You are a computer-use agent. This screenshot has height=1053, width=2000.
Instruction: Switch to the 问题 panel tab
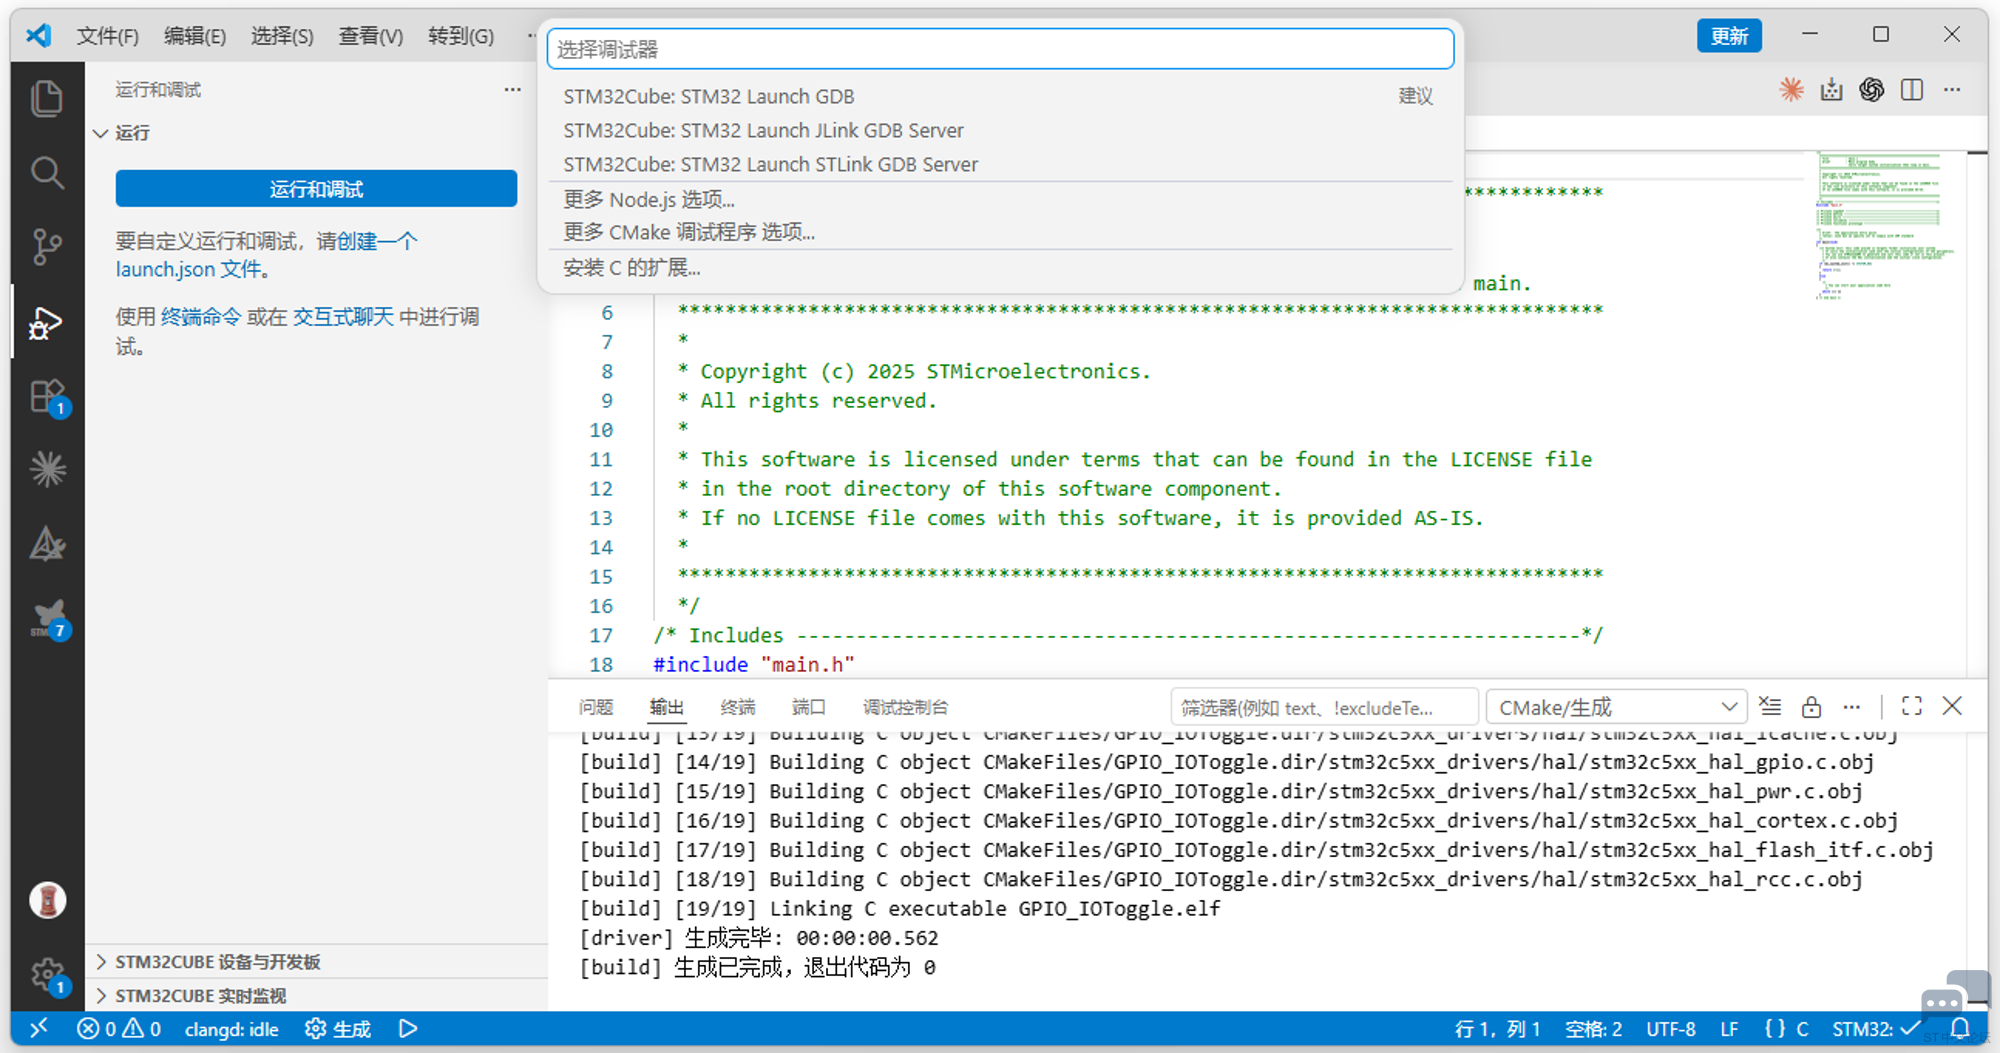(x=595, y=707)
